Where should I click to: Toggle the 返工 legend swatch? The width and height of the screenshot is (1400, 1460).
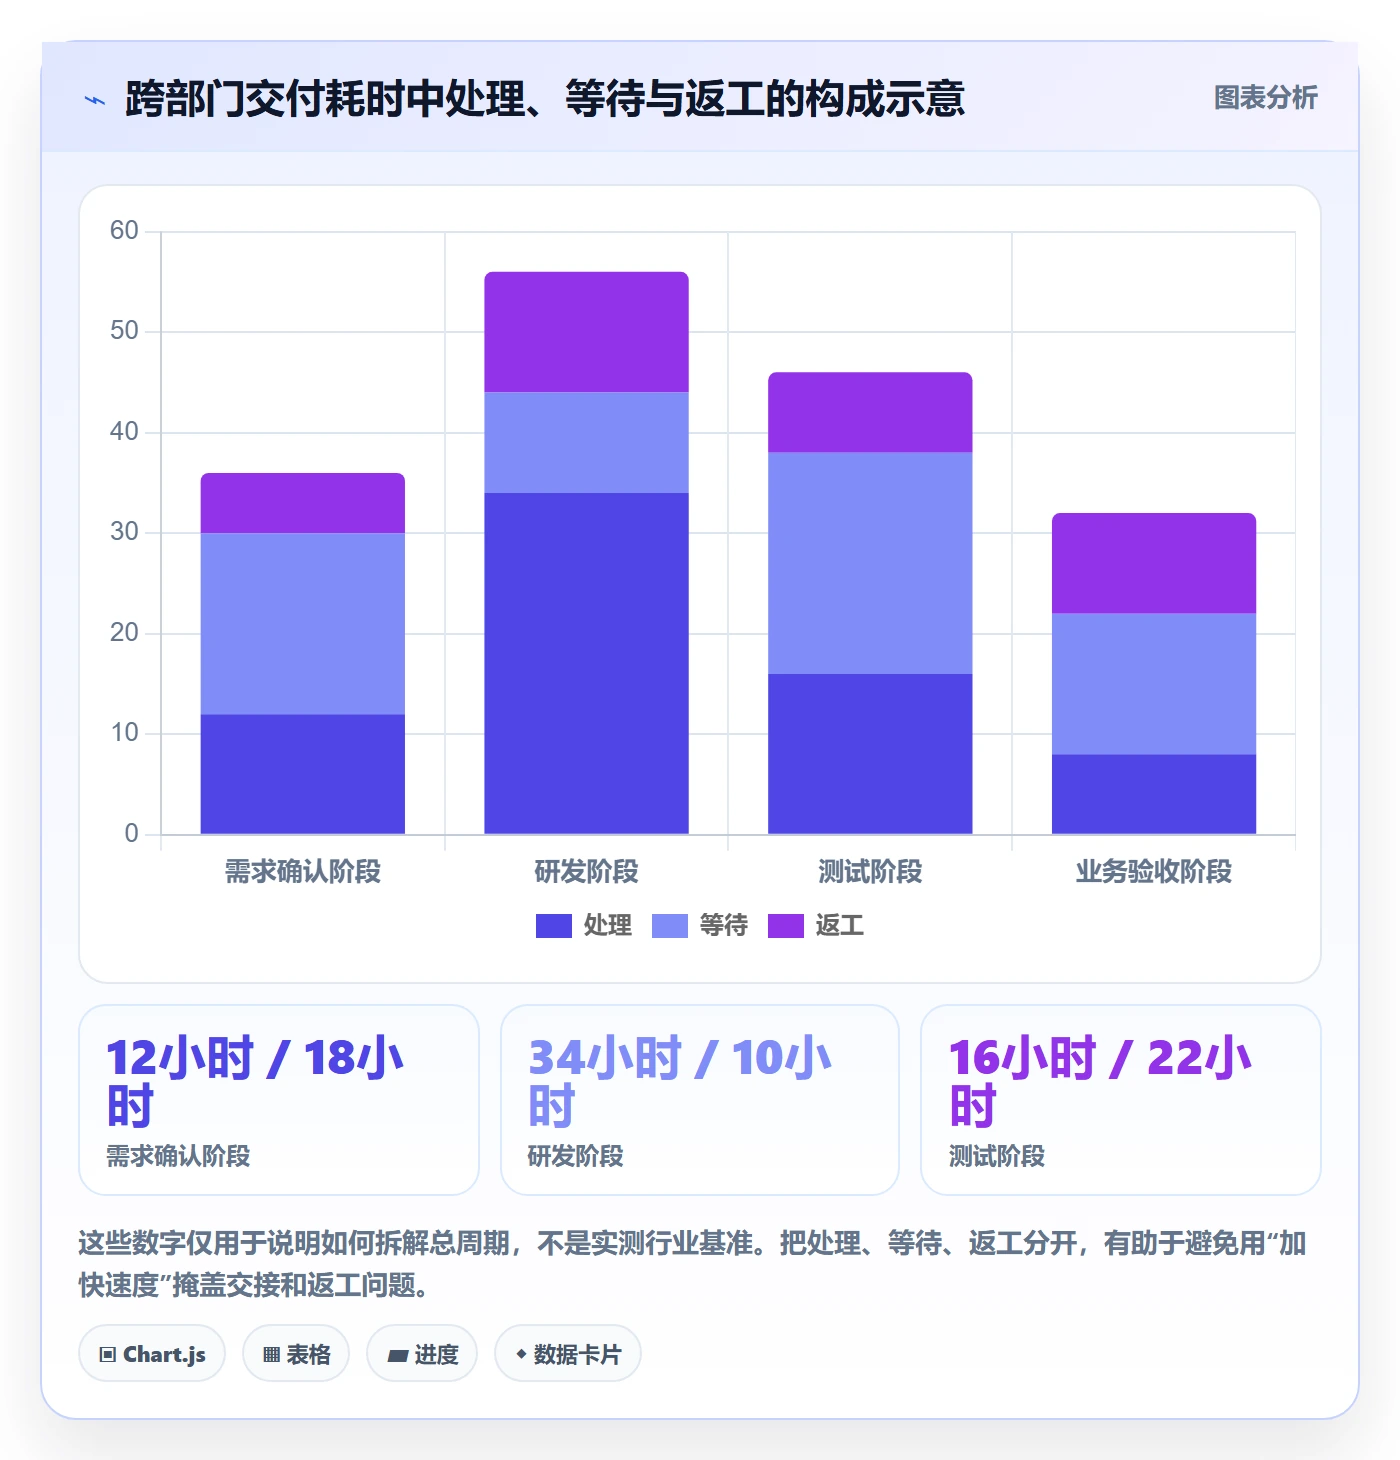pyautogui.click(x=786, y=926)
